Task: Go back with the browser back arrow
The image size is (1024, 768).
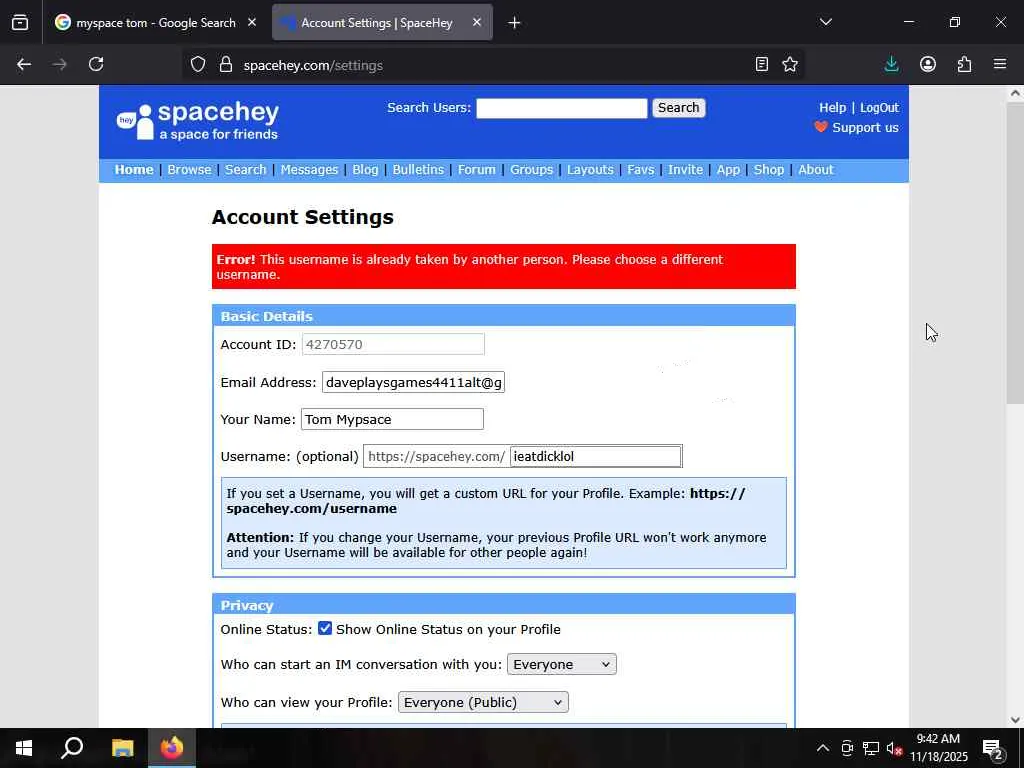Action: tap(24, 64)
